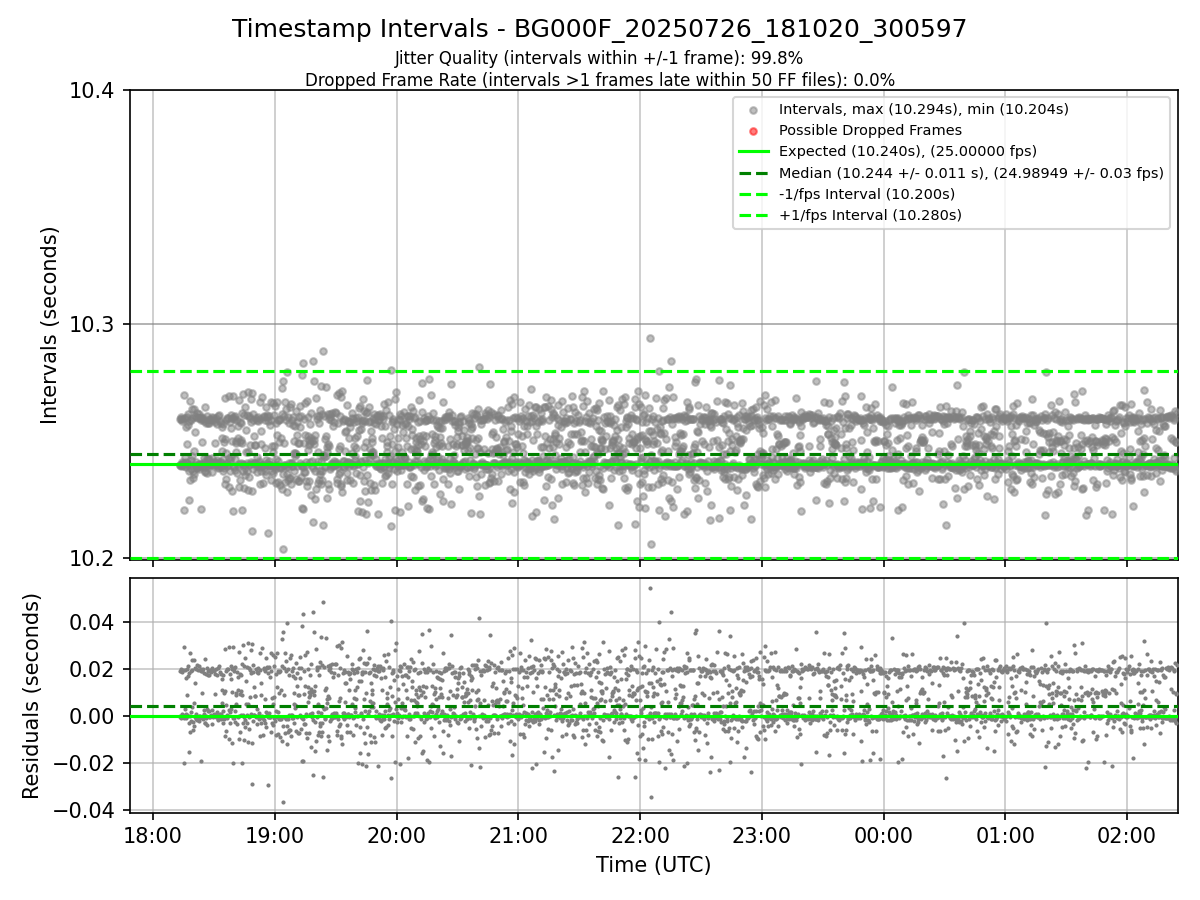Click the plot title Timestamp Intervals - BG000F_20250726_181020_300597
The image size is (1200, 900).
[599, 29]
